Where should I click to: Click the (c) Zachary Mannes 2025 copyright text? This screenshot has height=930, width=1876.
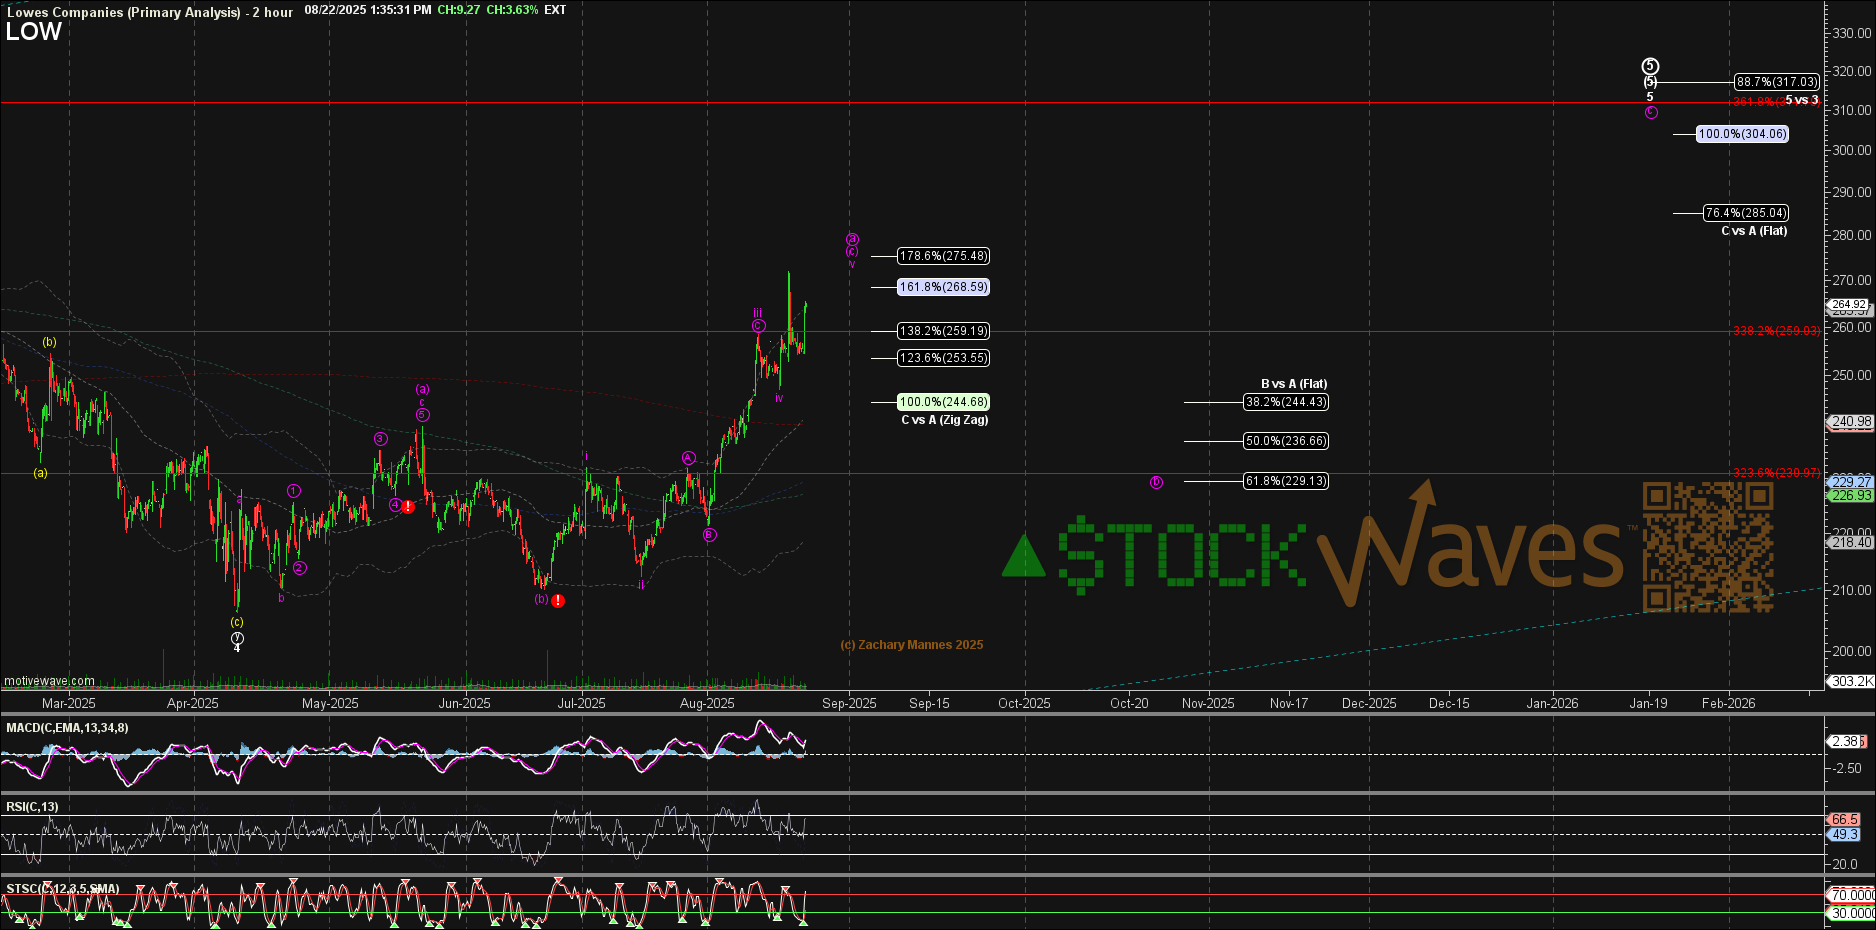(912, 645)
